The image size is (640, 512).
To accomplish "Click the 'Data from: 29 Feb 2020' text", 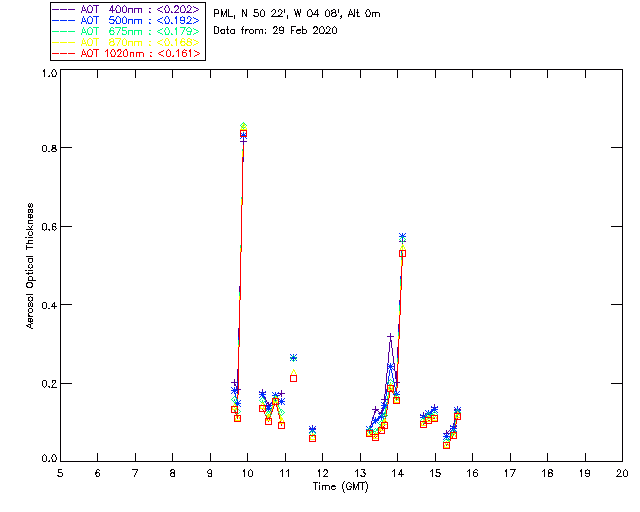I will [275, 30].
